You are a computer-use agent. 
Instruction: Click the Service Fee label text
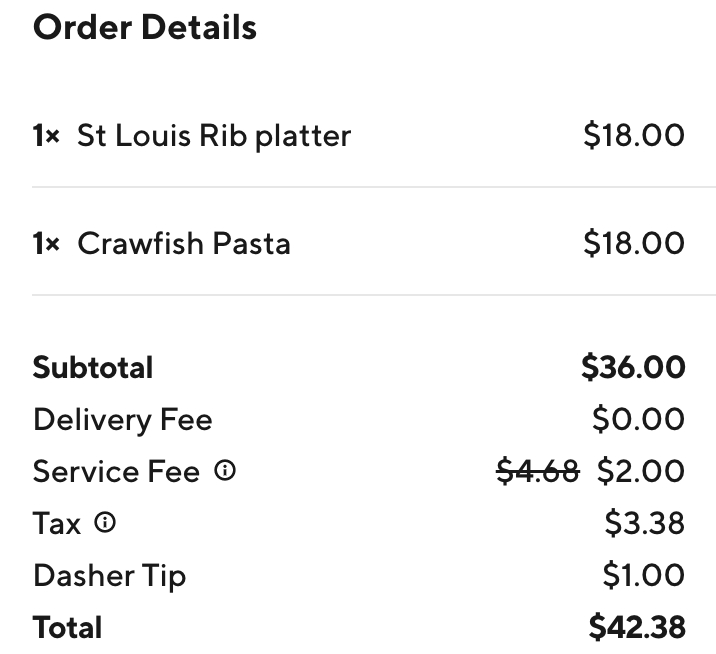(x=116, y=471)
